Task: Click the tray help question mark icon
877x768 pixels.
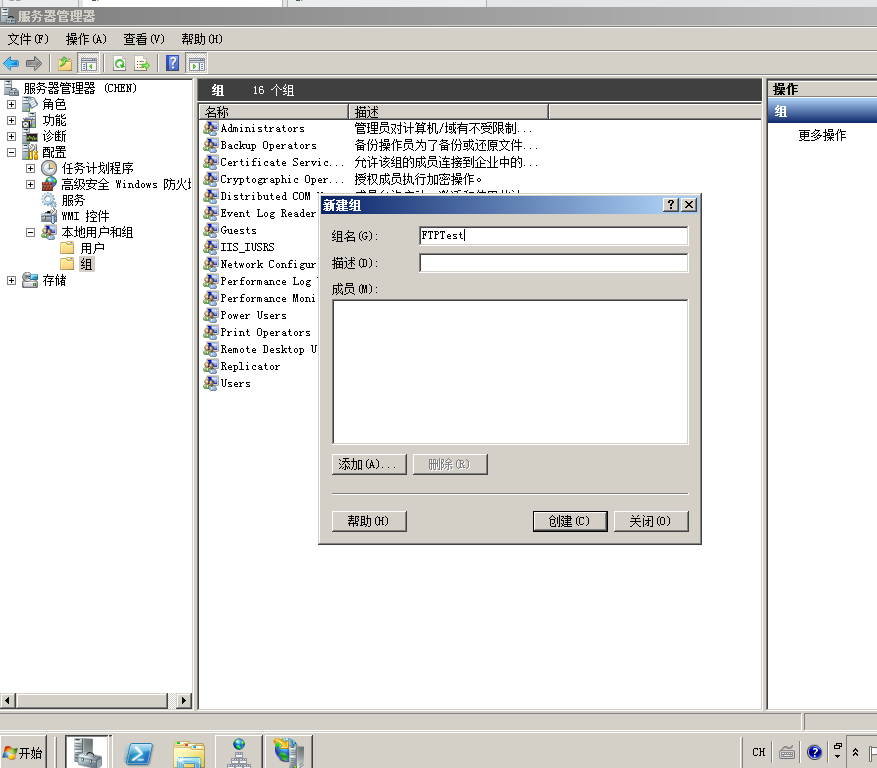Action: (814, 752)
